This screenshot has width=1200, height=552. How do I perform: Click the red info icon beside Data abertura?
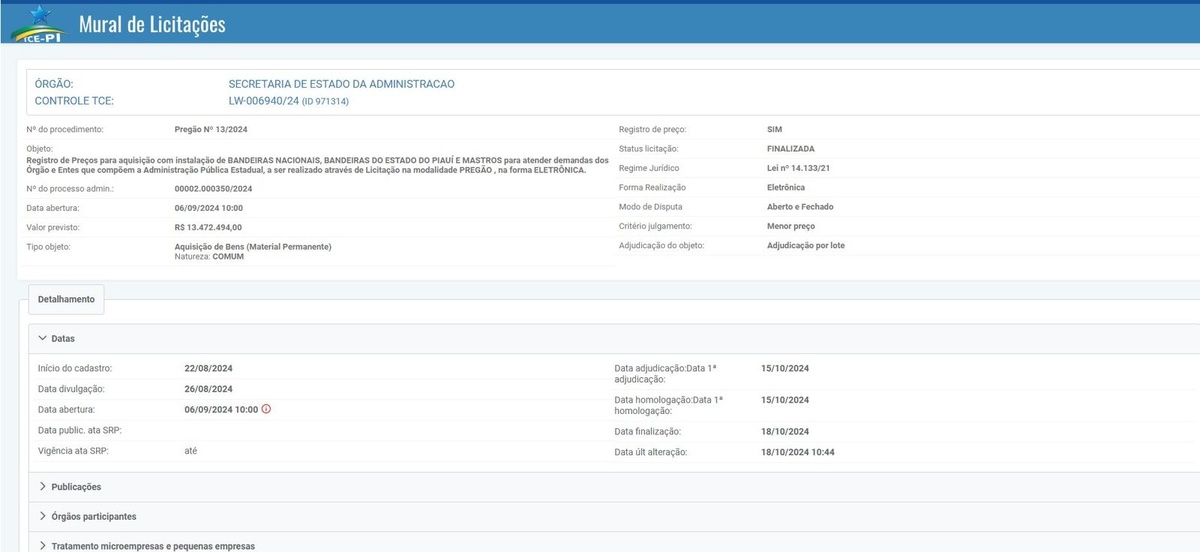(x=266, y=409)
